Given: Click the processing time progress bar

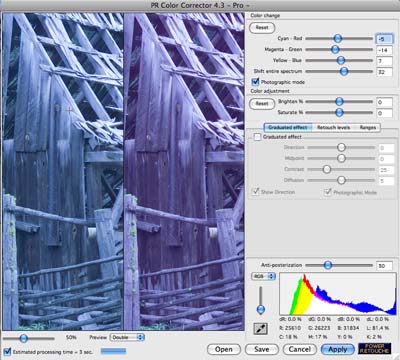Looking at the screenshot, I should tap(113, 351).
